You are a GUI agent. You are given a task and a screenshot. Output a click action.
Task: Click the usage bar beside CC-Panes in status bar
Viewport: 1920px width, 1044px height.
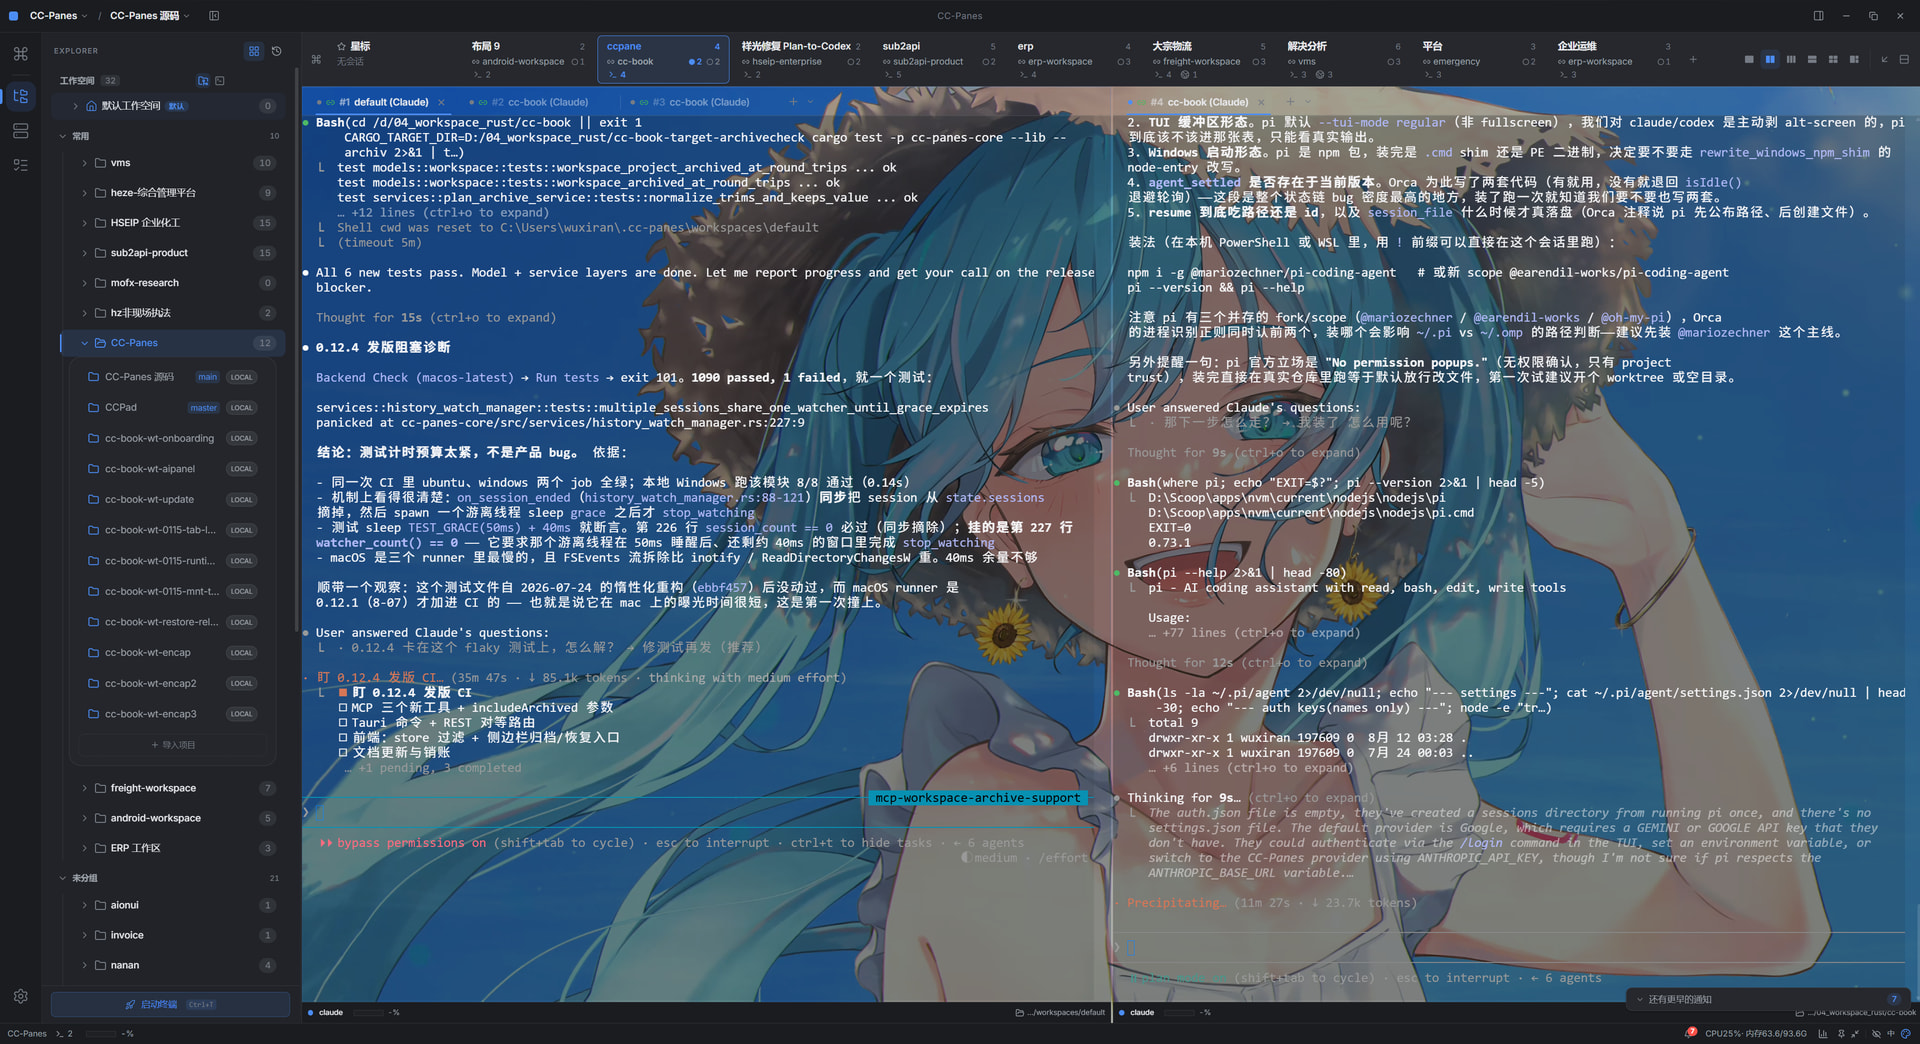(x=100, y=1034)
